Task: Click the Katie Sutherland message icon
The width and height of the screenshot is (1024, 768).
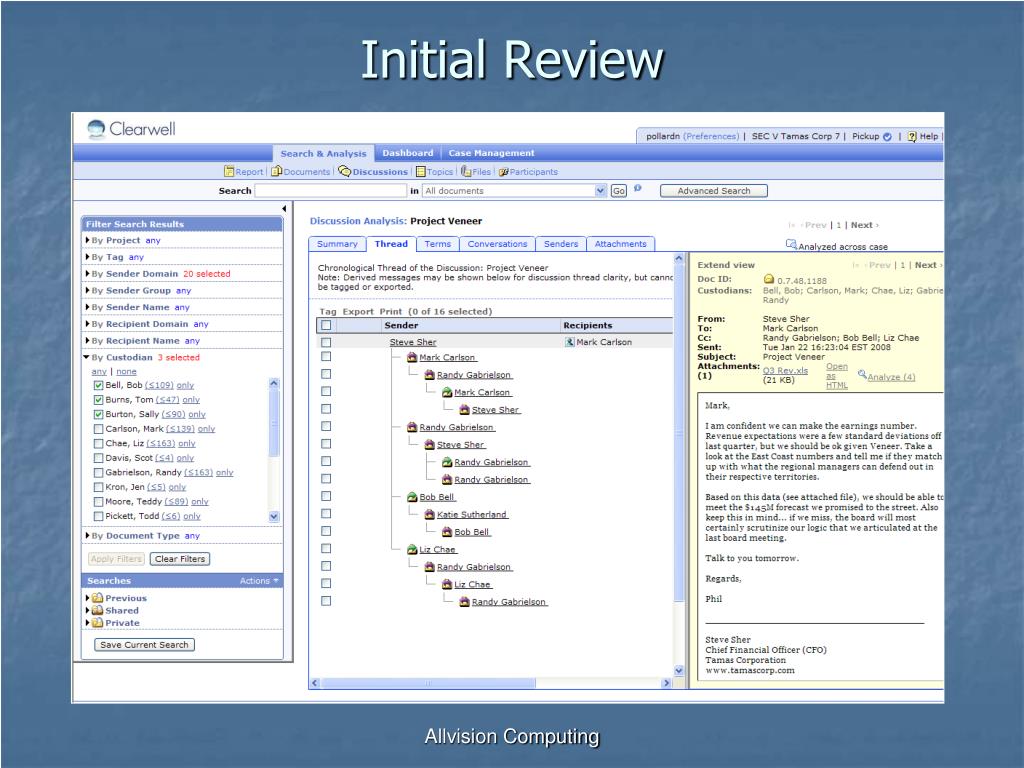Action: 430,515
